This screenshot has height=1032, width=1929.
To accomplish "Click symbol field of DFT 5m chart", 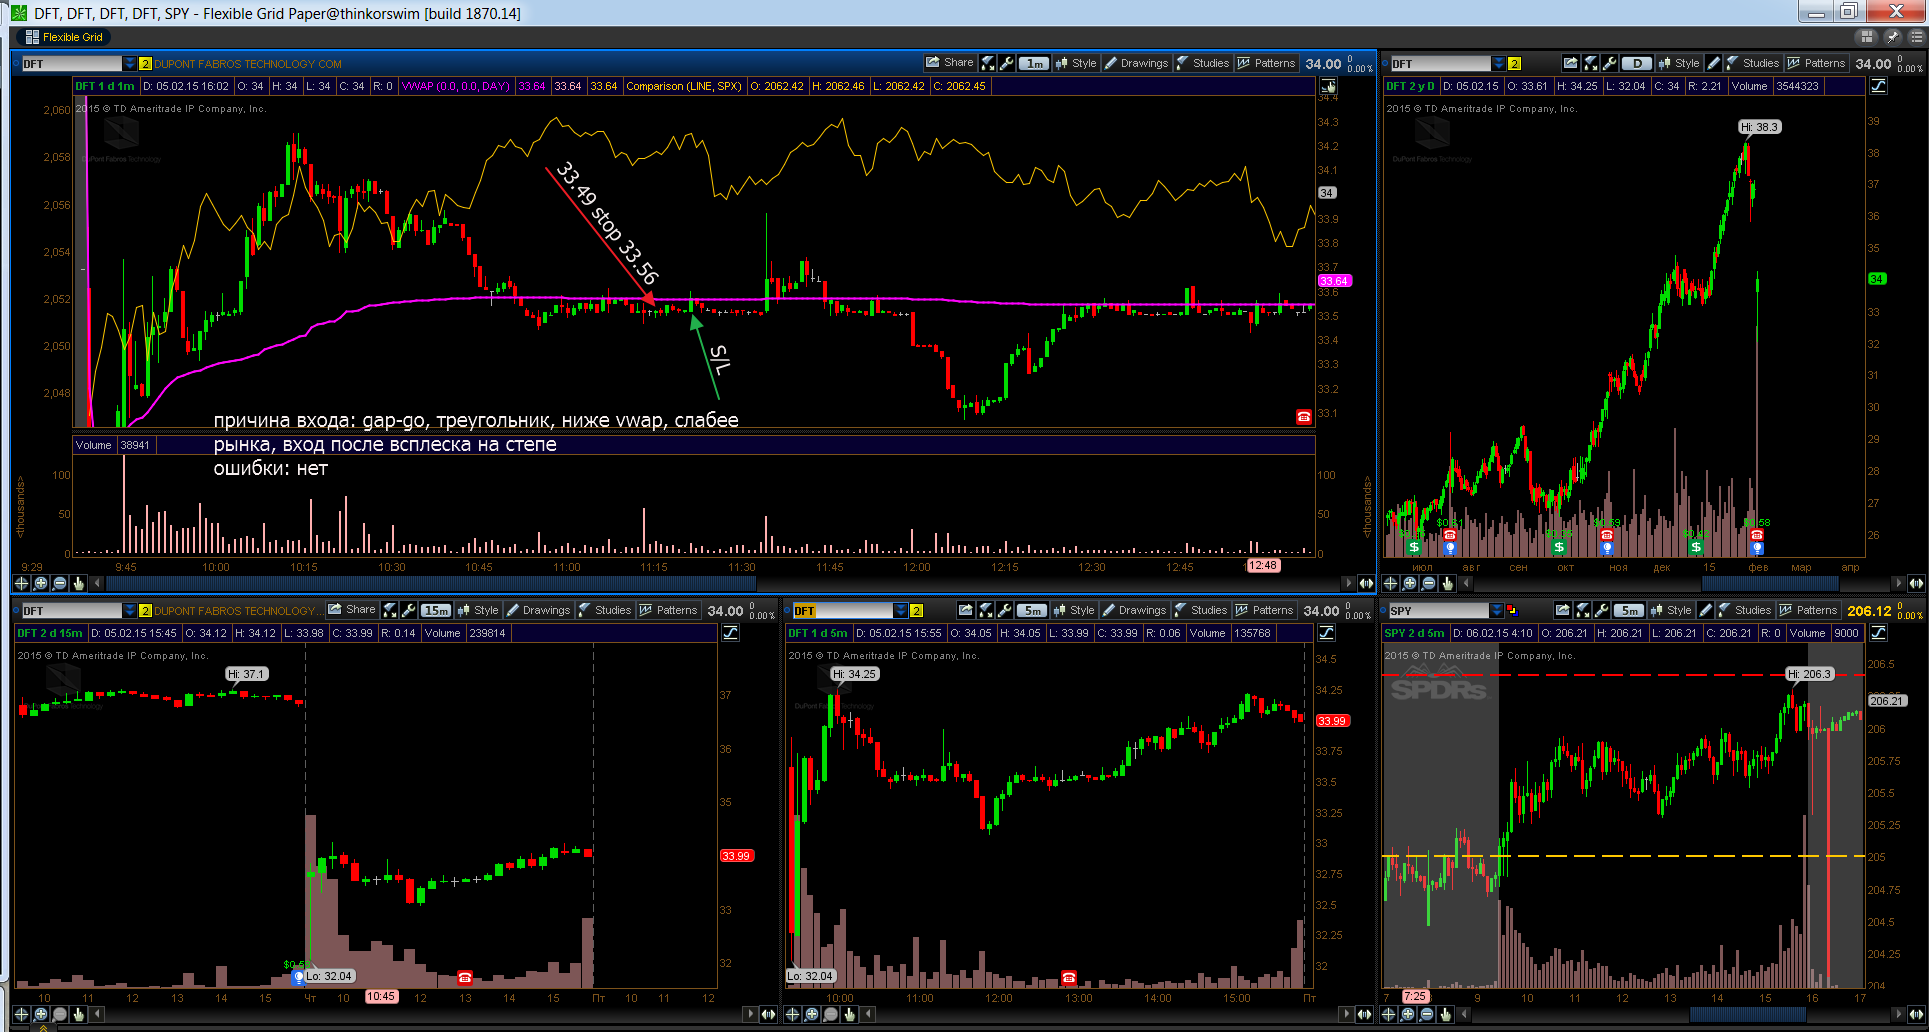I will point(842,611).
